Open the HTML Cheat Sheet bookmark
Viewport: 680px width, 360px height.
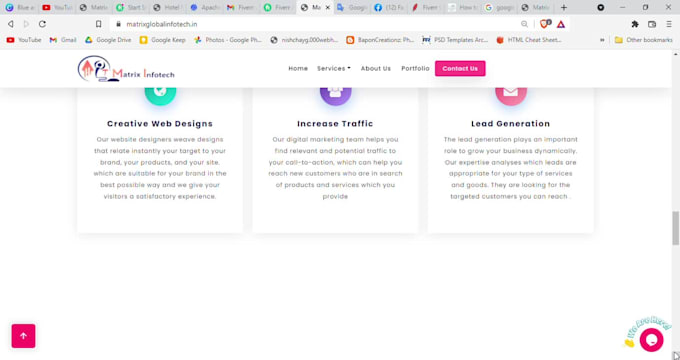[x=529, y=40]
